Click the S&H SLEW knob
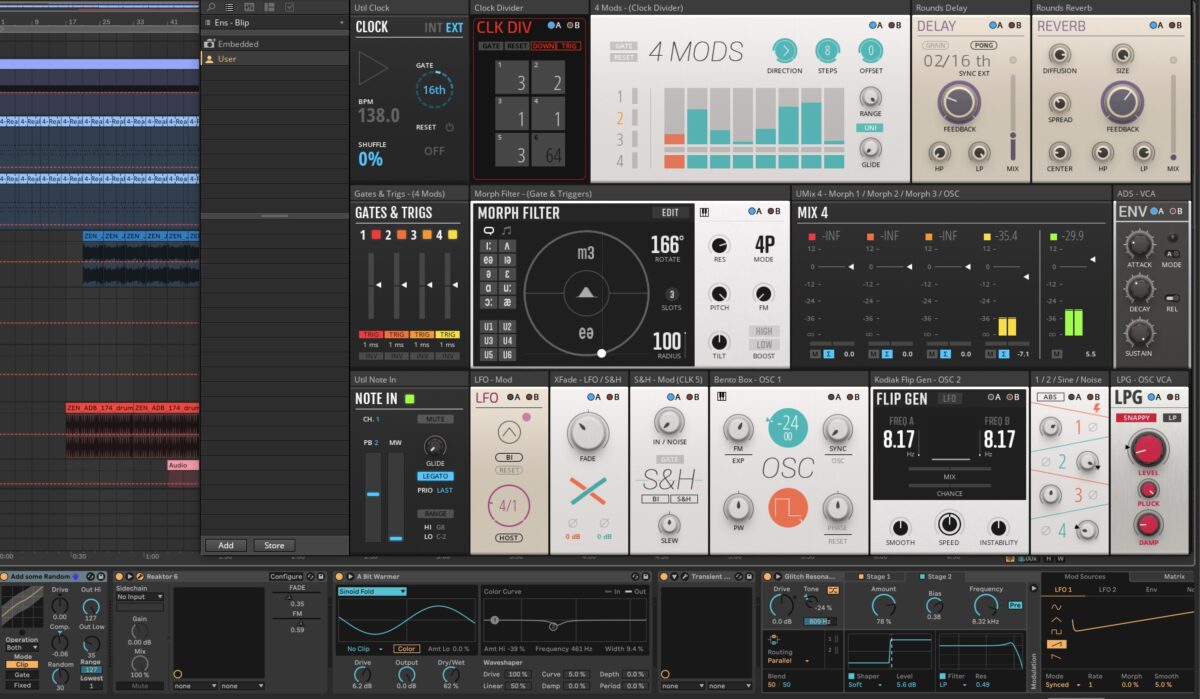The image size is (1200, 699). [x=669, y=524]
